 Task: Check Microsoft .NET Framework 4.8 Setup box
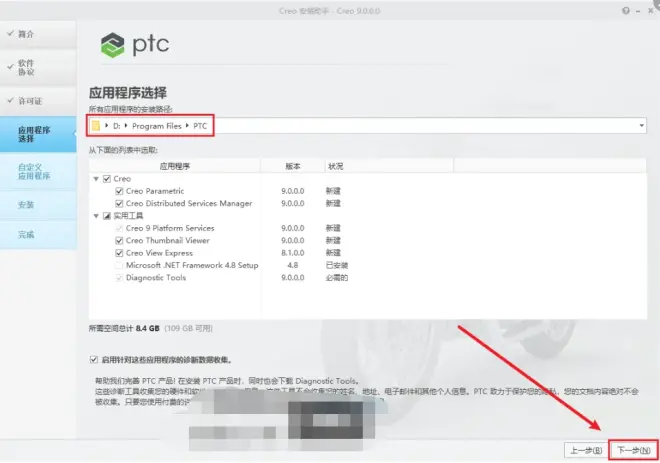click(119, 265)
